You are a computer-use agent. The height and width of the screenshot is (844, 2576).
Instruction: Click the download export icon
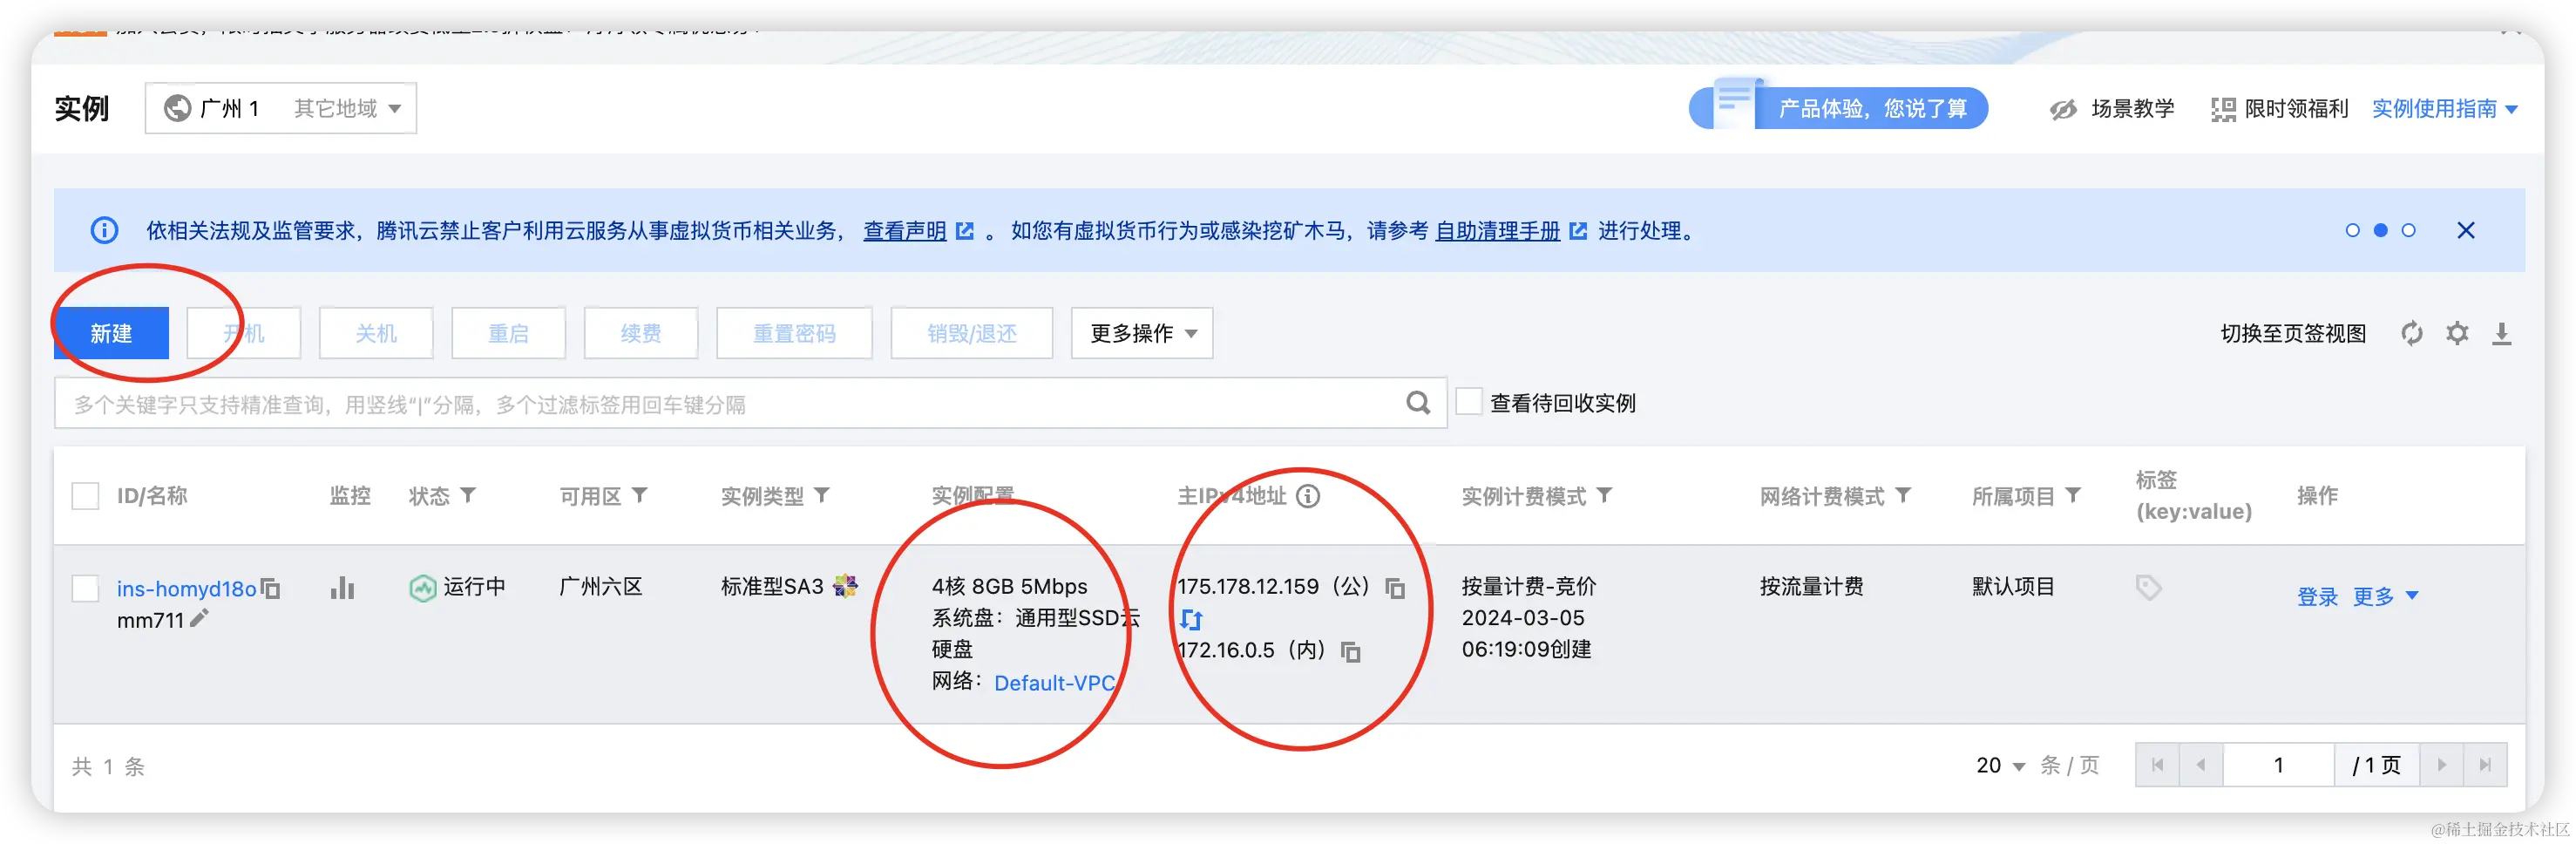(x=2501, y=333)
